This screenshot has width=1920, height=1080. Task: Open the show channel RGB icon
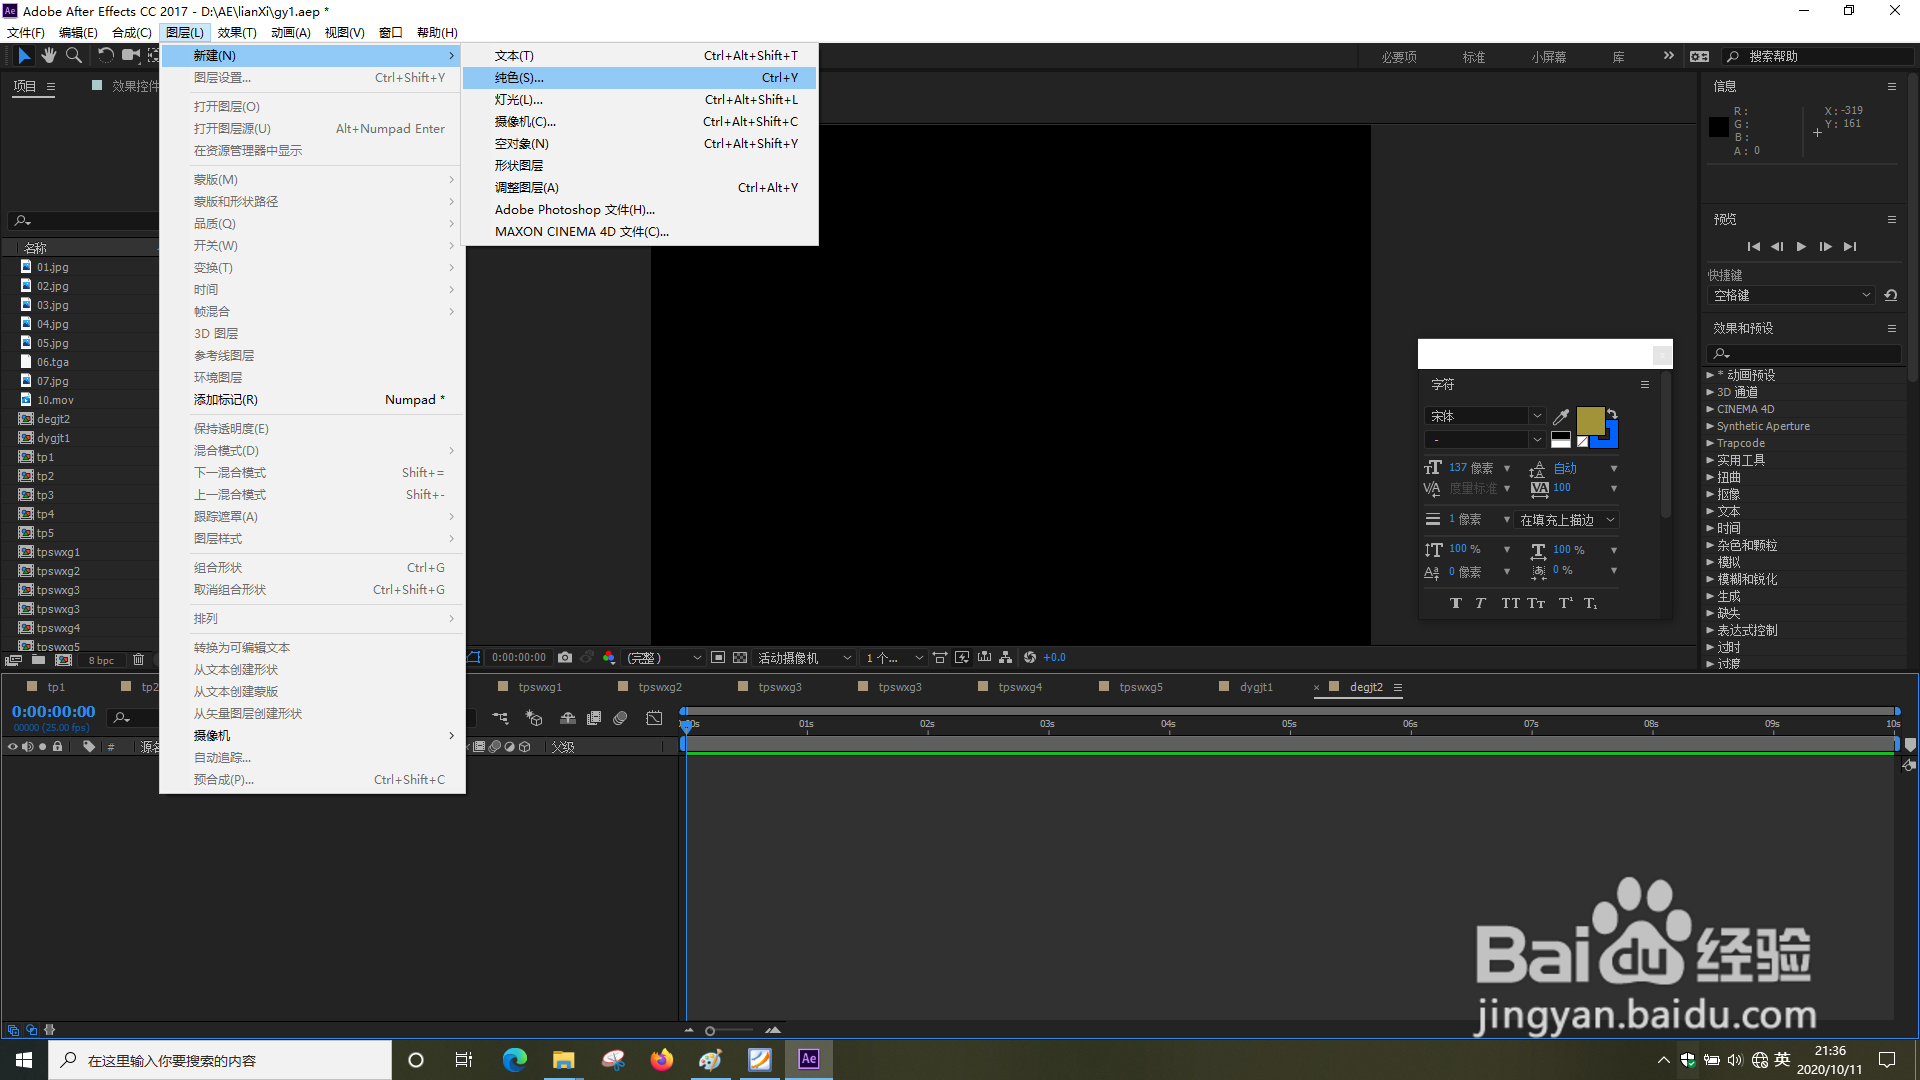[609, 658]
